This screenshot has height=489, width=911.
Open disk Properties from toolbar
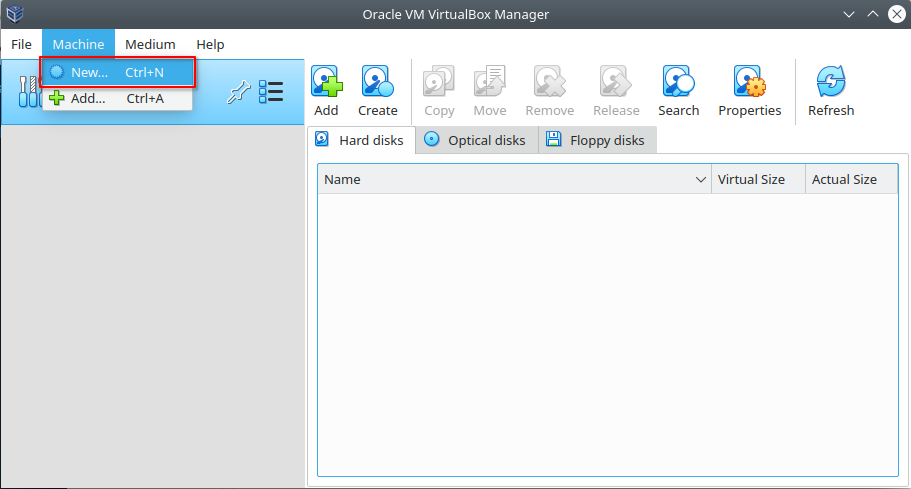coord(749,91)
